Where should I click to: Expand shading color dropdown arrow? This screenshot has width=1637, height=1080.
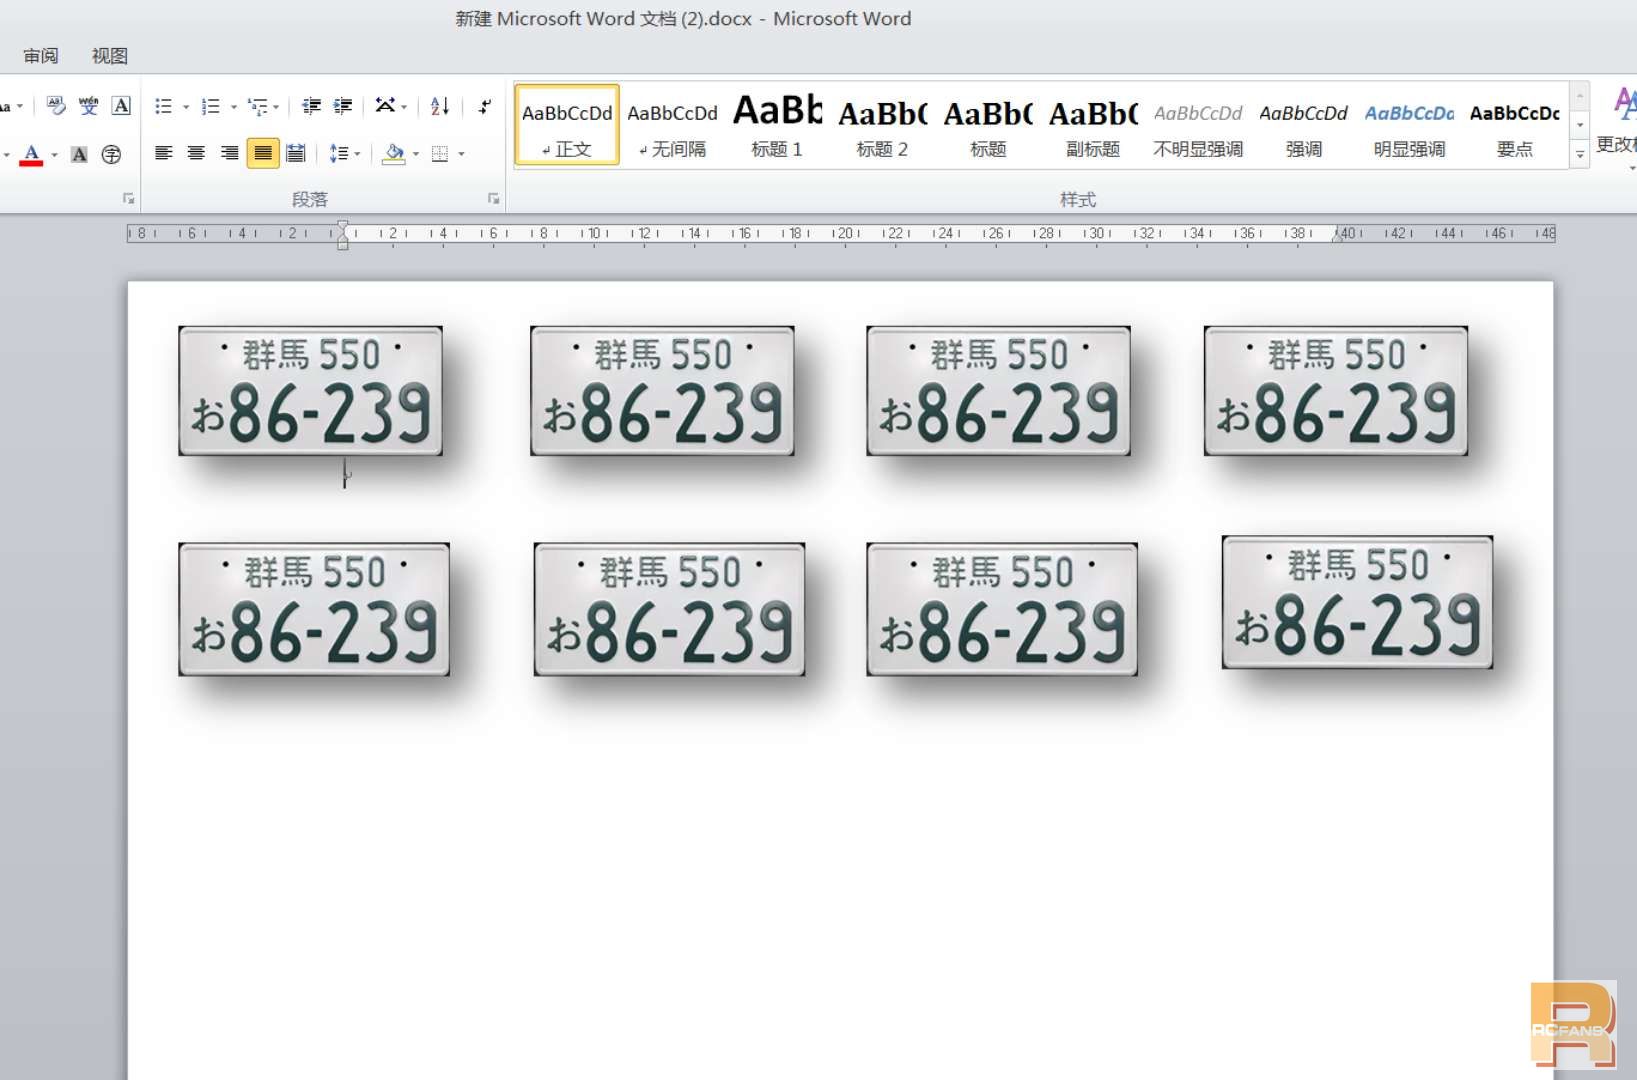tap(415, 155)
